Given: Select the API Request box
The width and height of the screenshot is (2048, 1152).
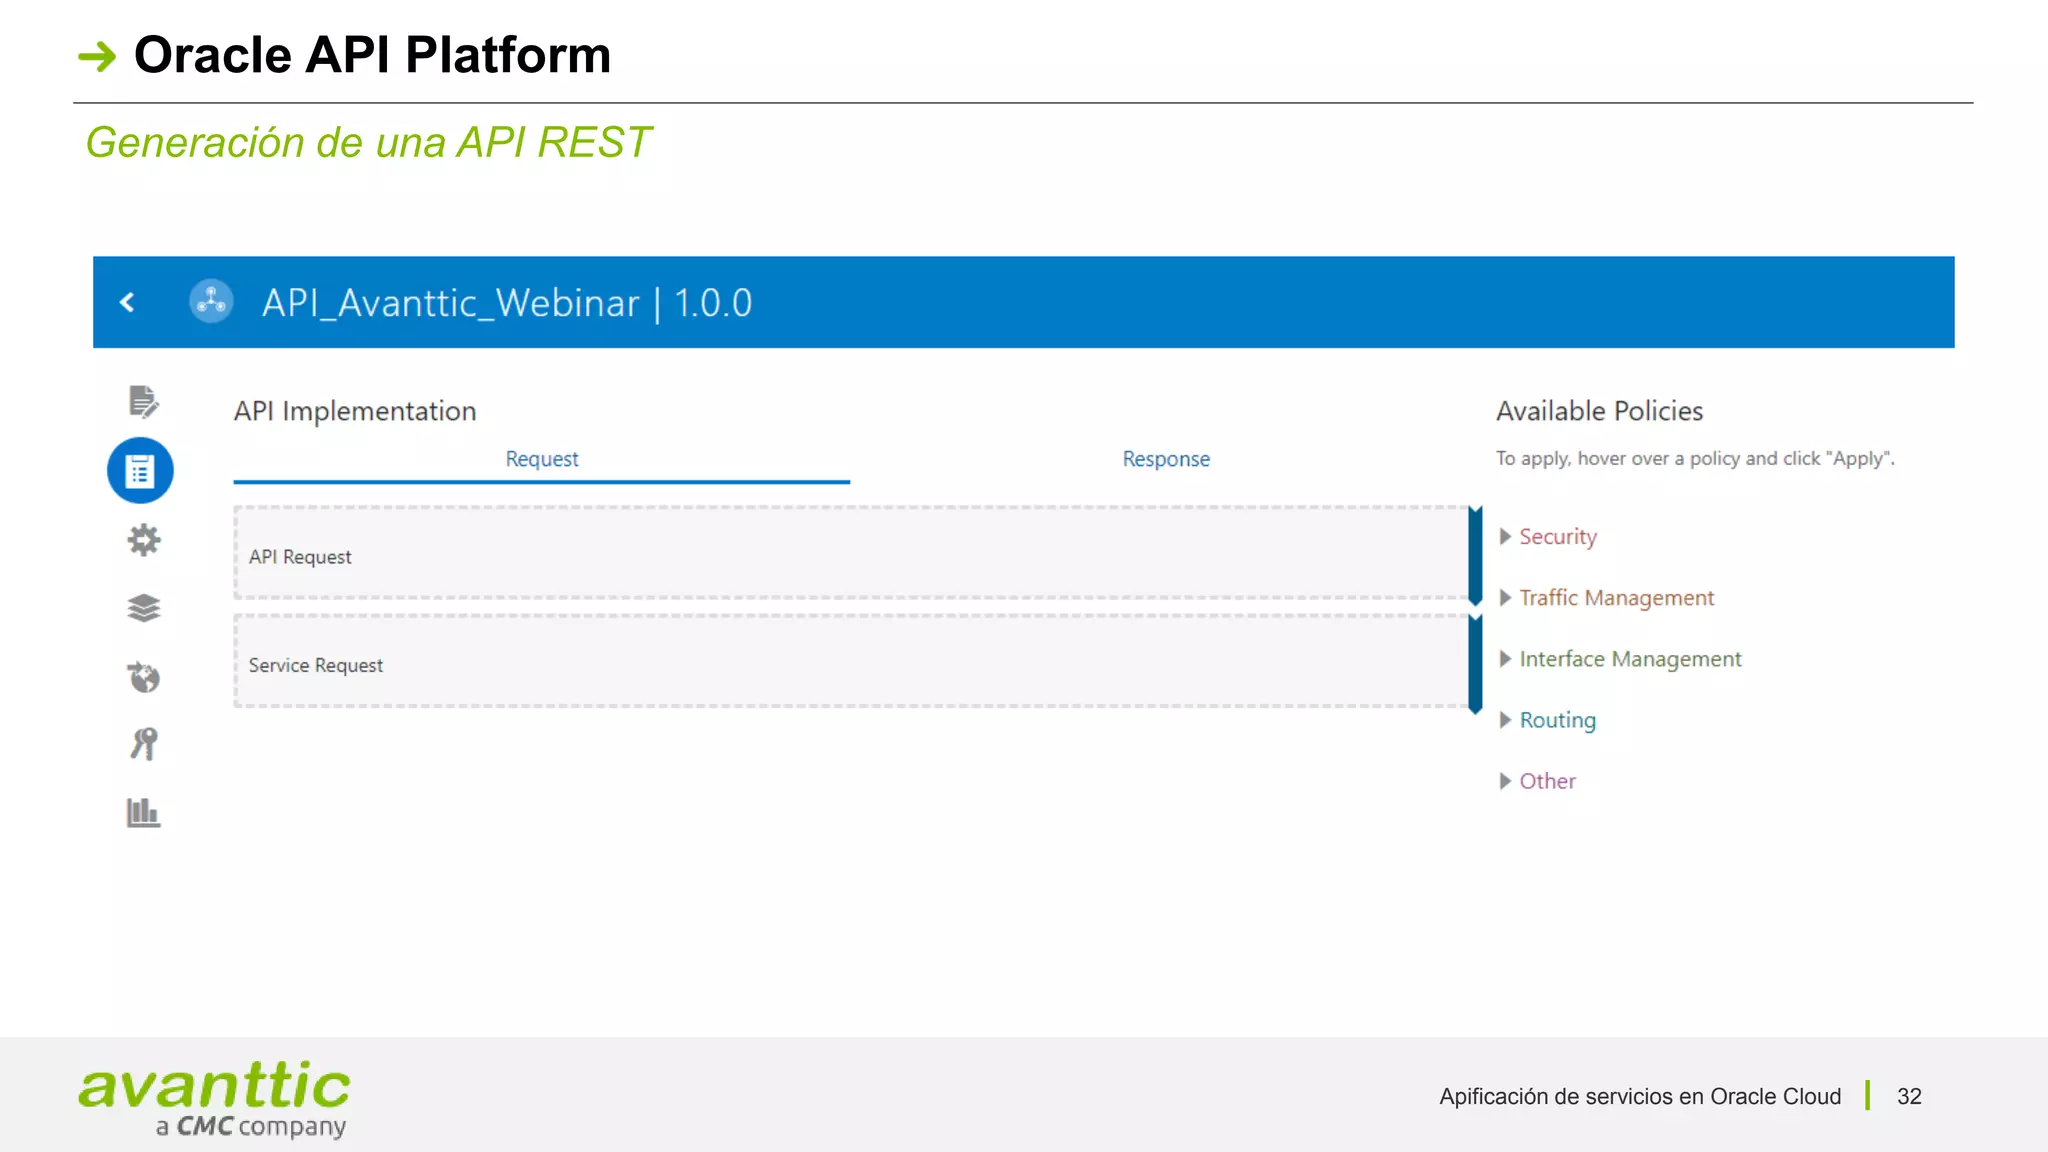Looking at the screenshot, I should pos(851,553).
